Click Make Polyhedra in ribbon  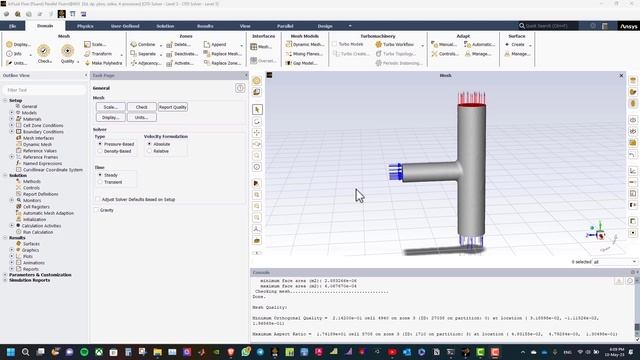click(103, 63)
